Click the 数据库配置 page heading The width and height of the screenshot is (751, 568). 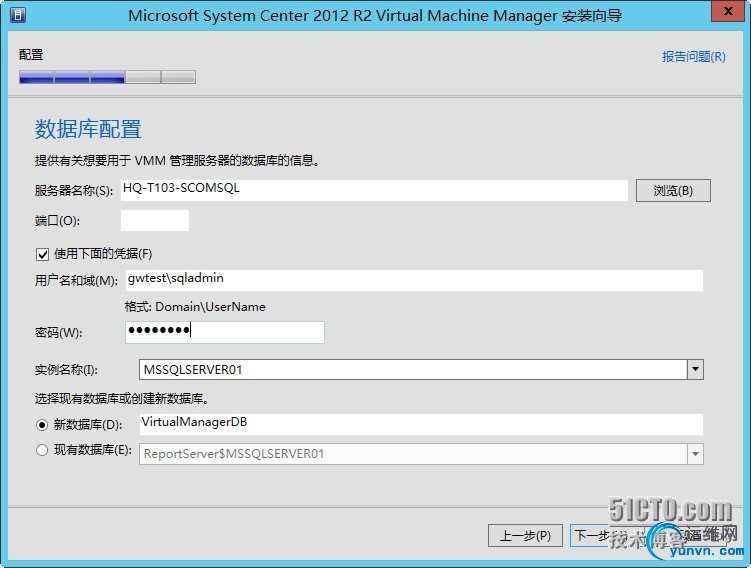[88, 129]
